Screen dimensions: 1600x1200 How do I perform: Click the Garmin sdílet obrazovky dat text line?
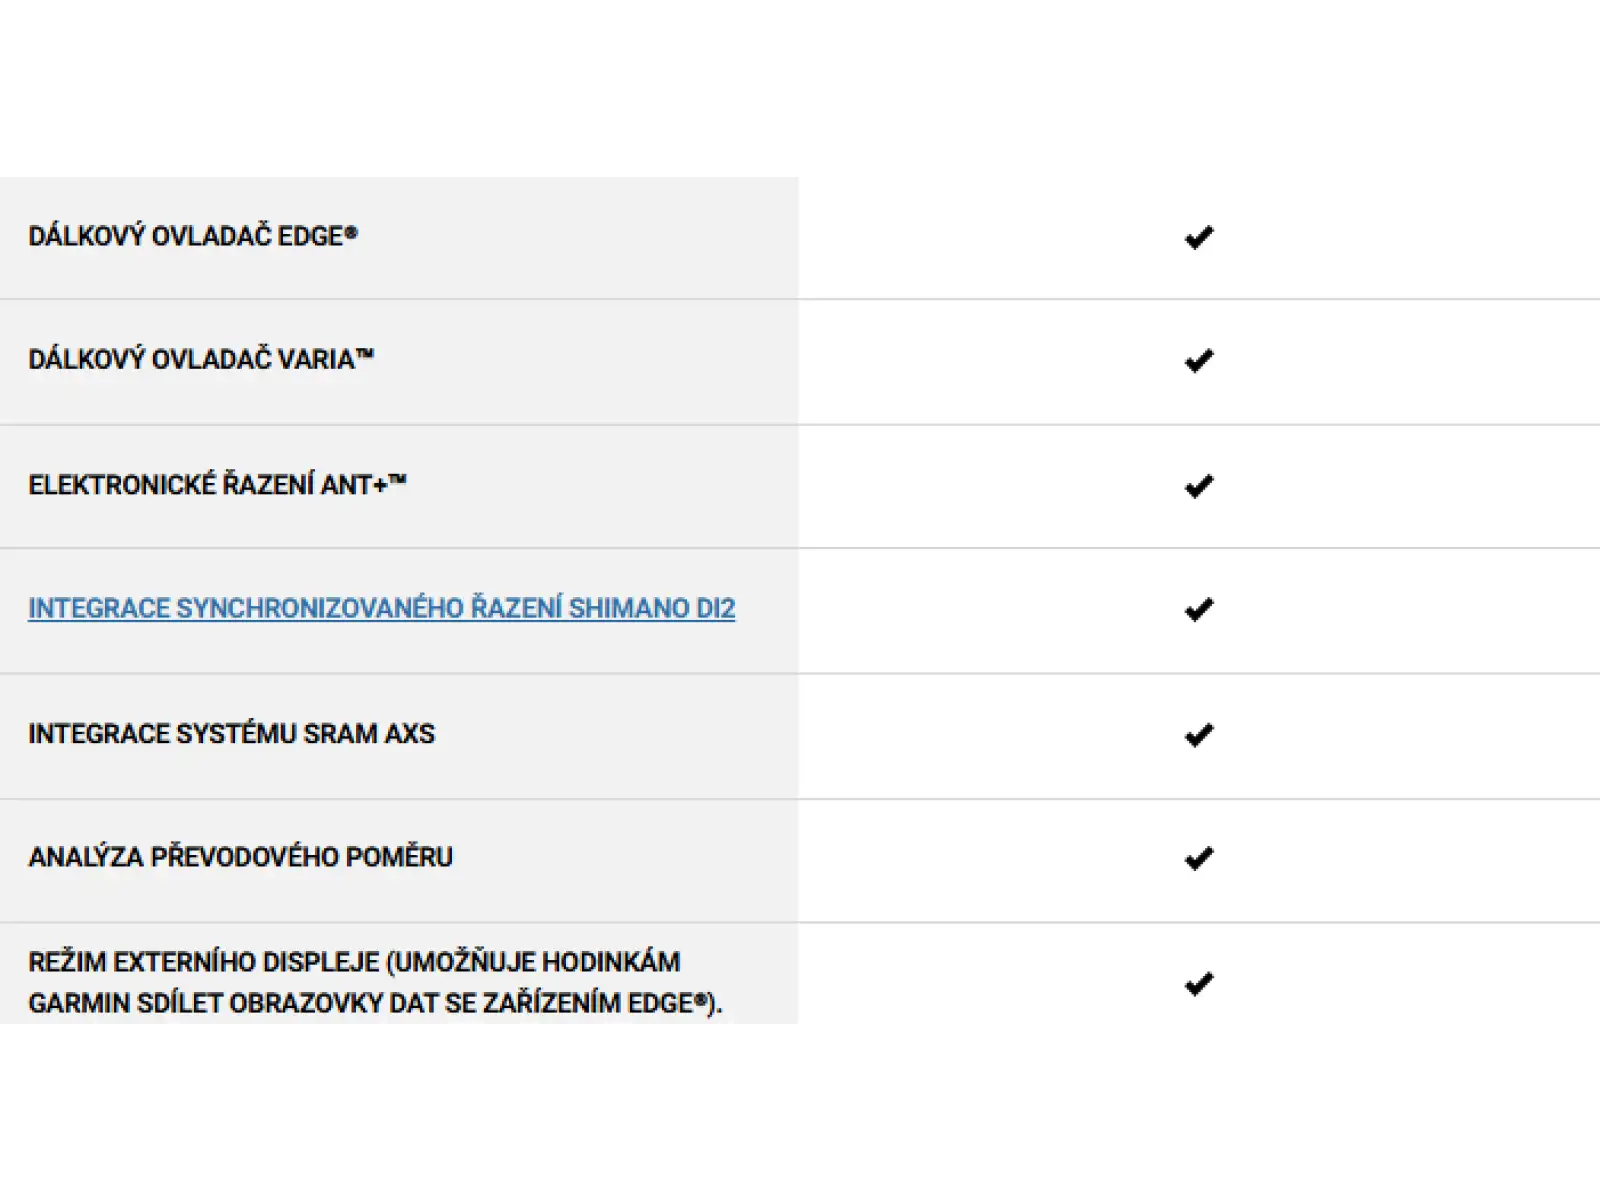tap(375, 1003)
